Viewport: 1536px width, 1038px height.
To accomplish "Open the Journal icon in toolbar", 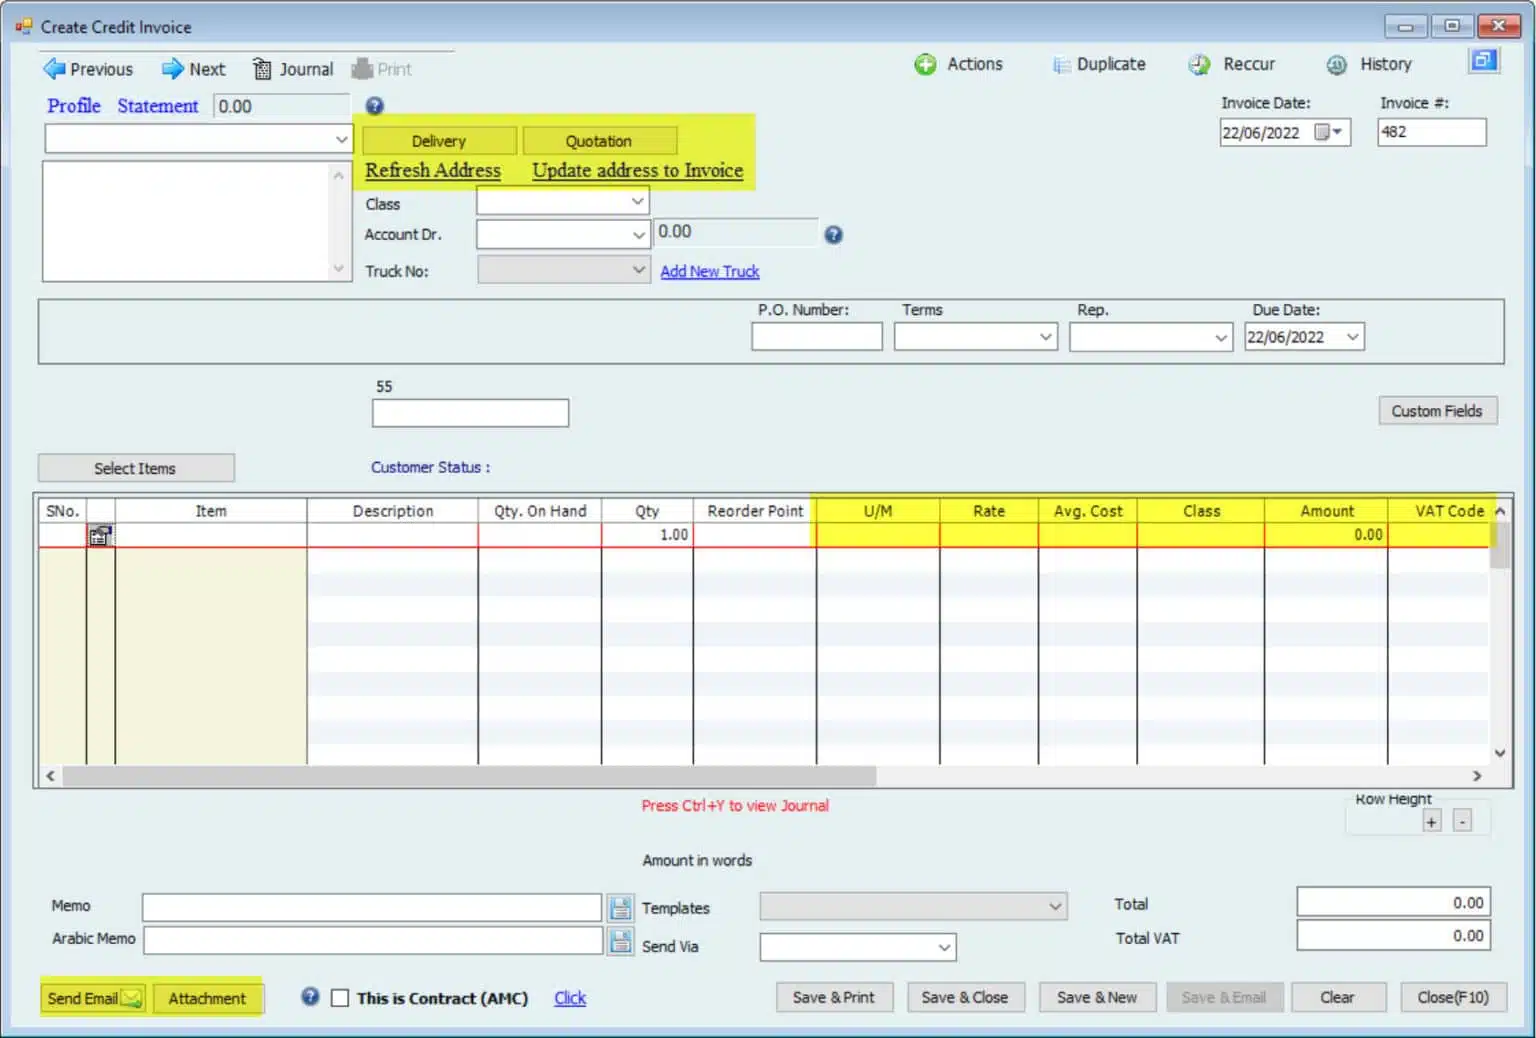I will pos(262,69).
